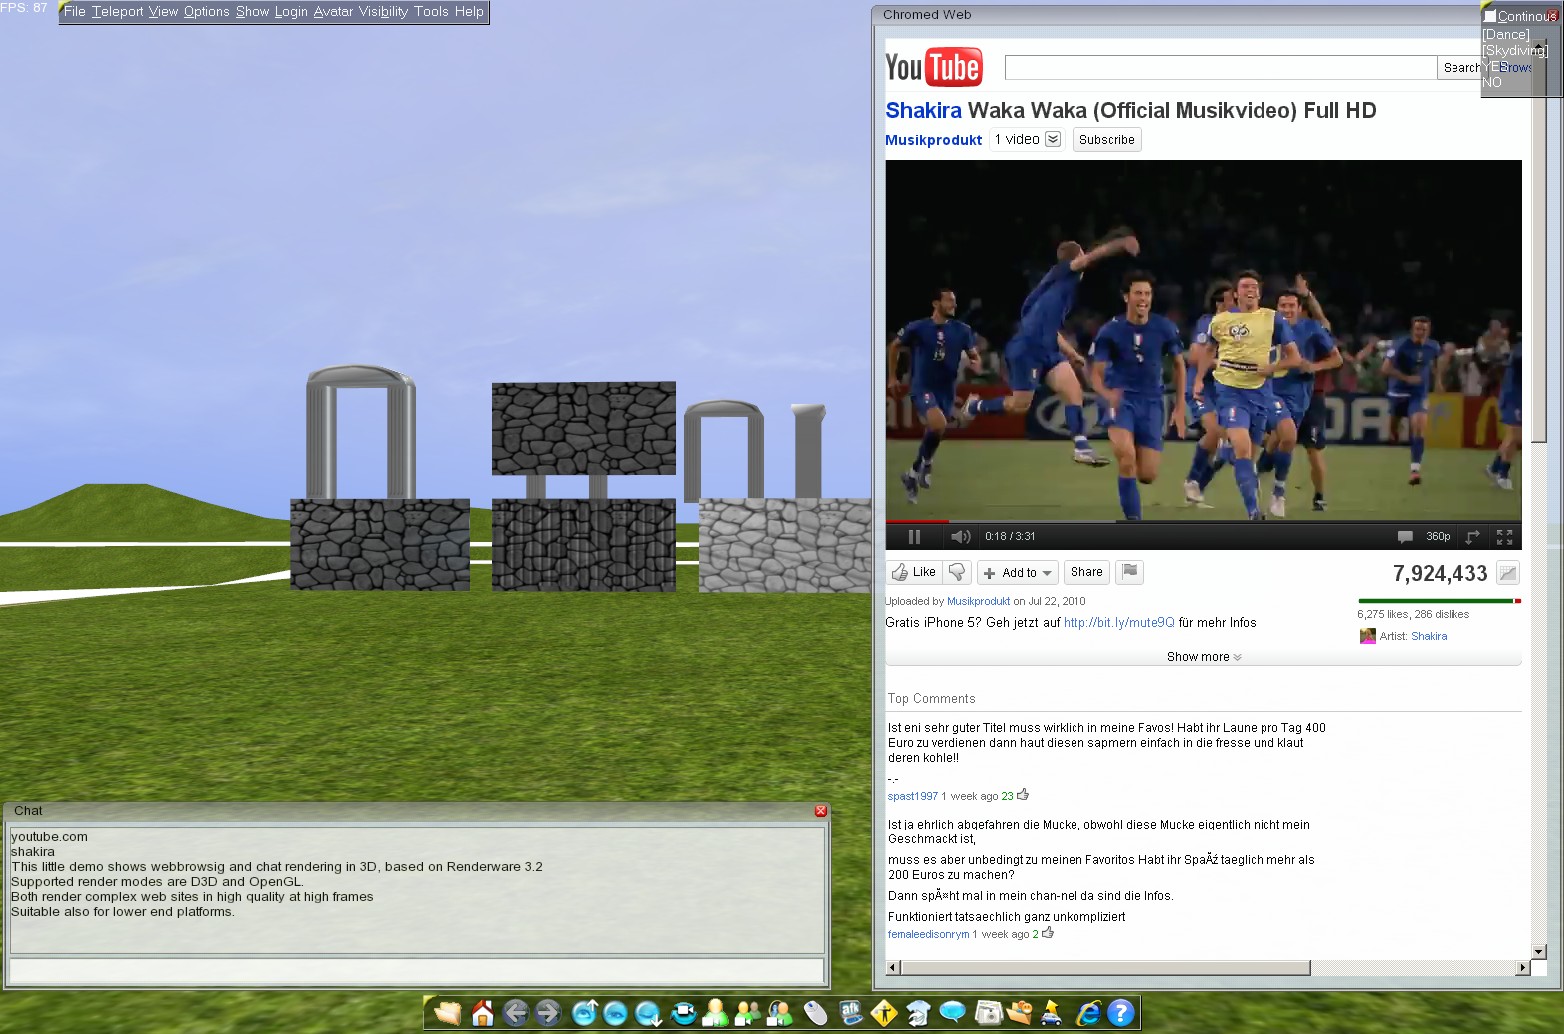
Task: Select the [Dance] list entry
Action: click(1506, 34)
